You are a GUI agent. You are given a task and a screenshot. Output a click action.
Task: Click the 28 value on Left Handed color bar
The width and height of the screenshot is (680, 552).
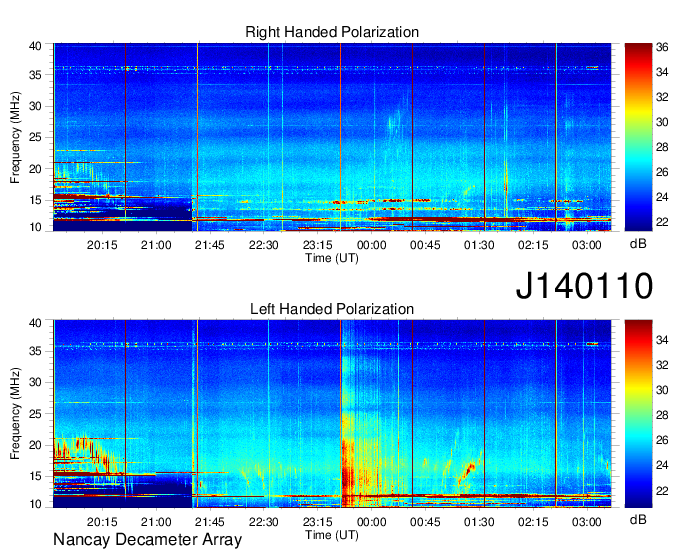pyautogui.click(x=662, y=415)
